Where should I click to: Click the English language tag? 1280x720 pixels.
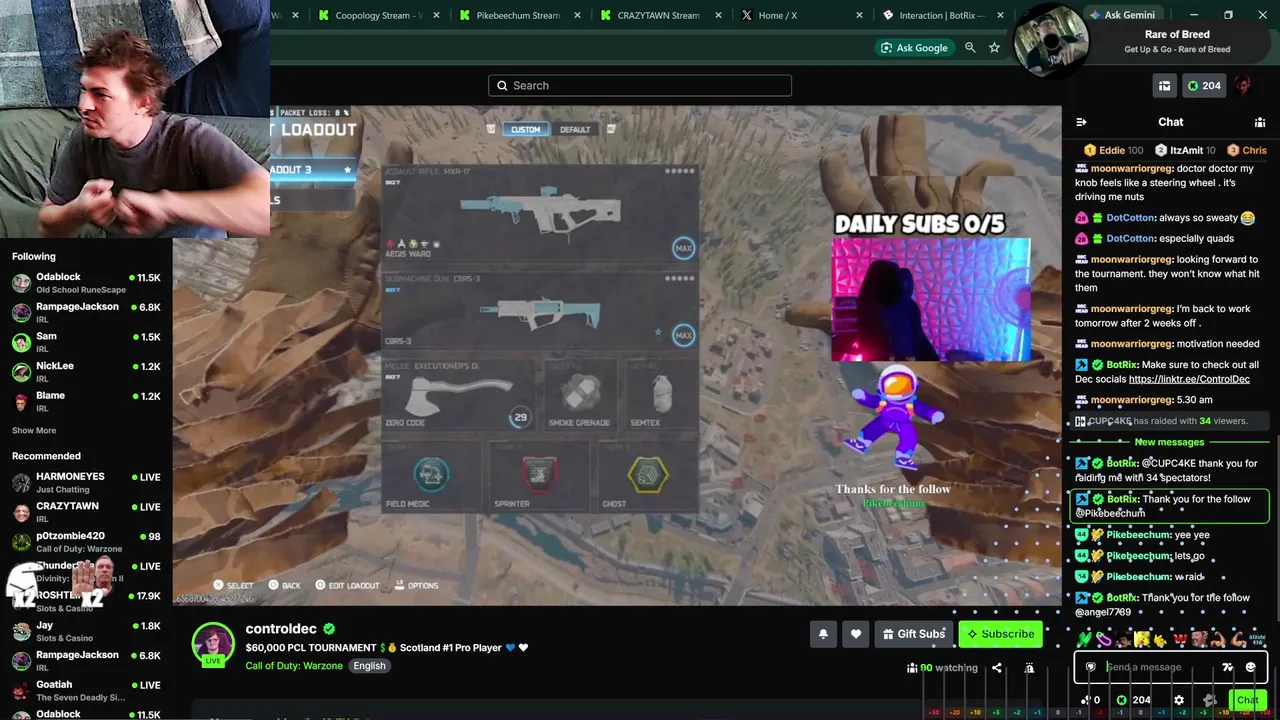coord(369,666)
